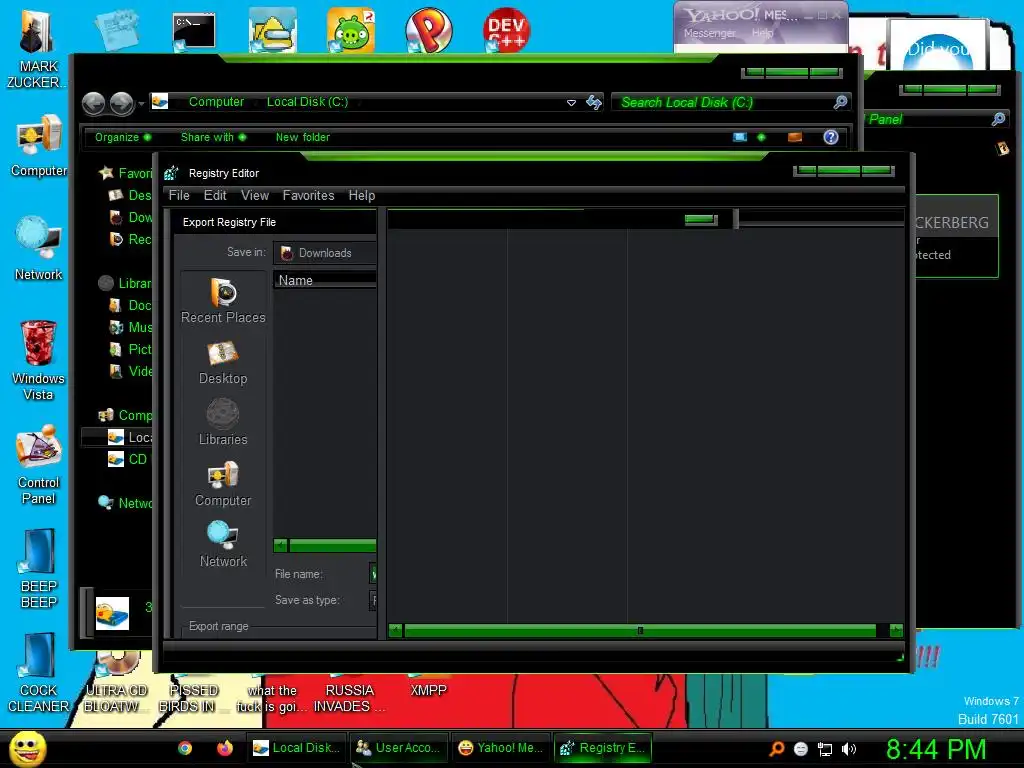Click the magnifier tray icon

tap(777, 749)
